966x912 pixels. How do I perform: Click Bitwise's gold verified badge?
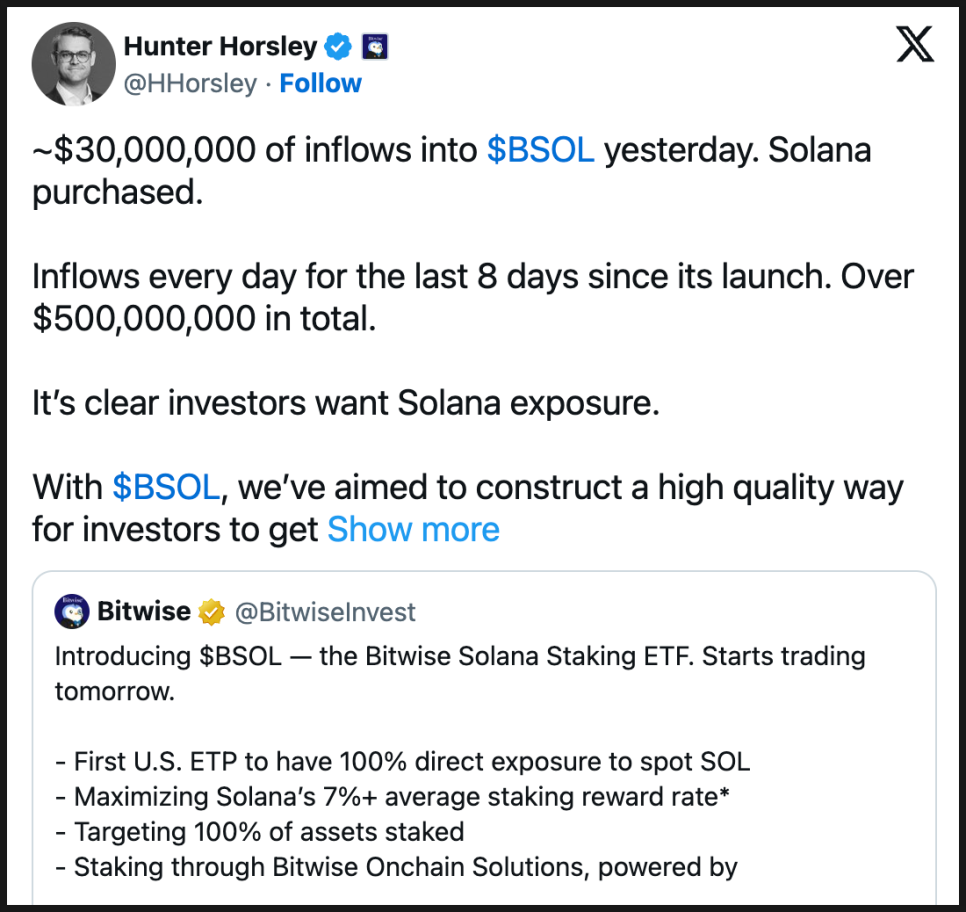click(211, 612)
